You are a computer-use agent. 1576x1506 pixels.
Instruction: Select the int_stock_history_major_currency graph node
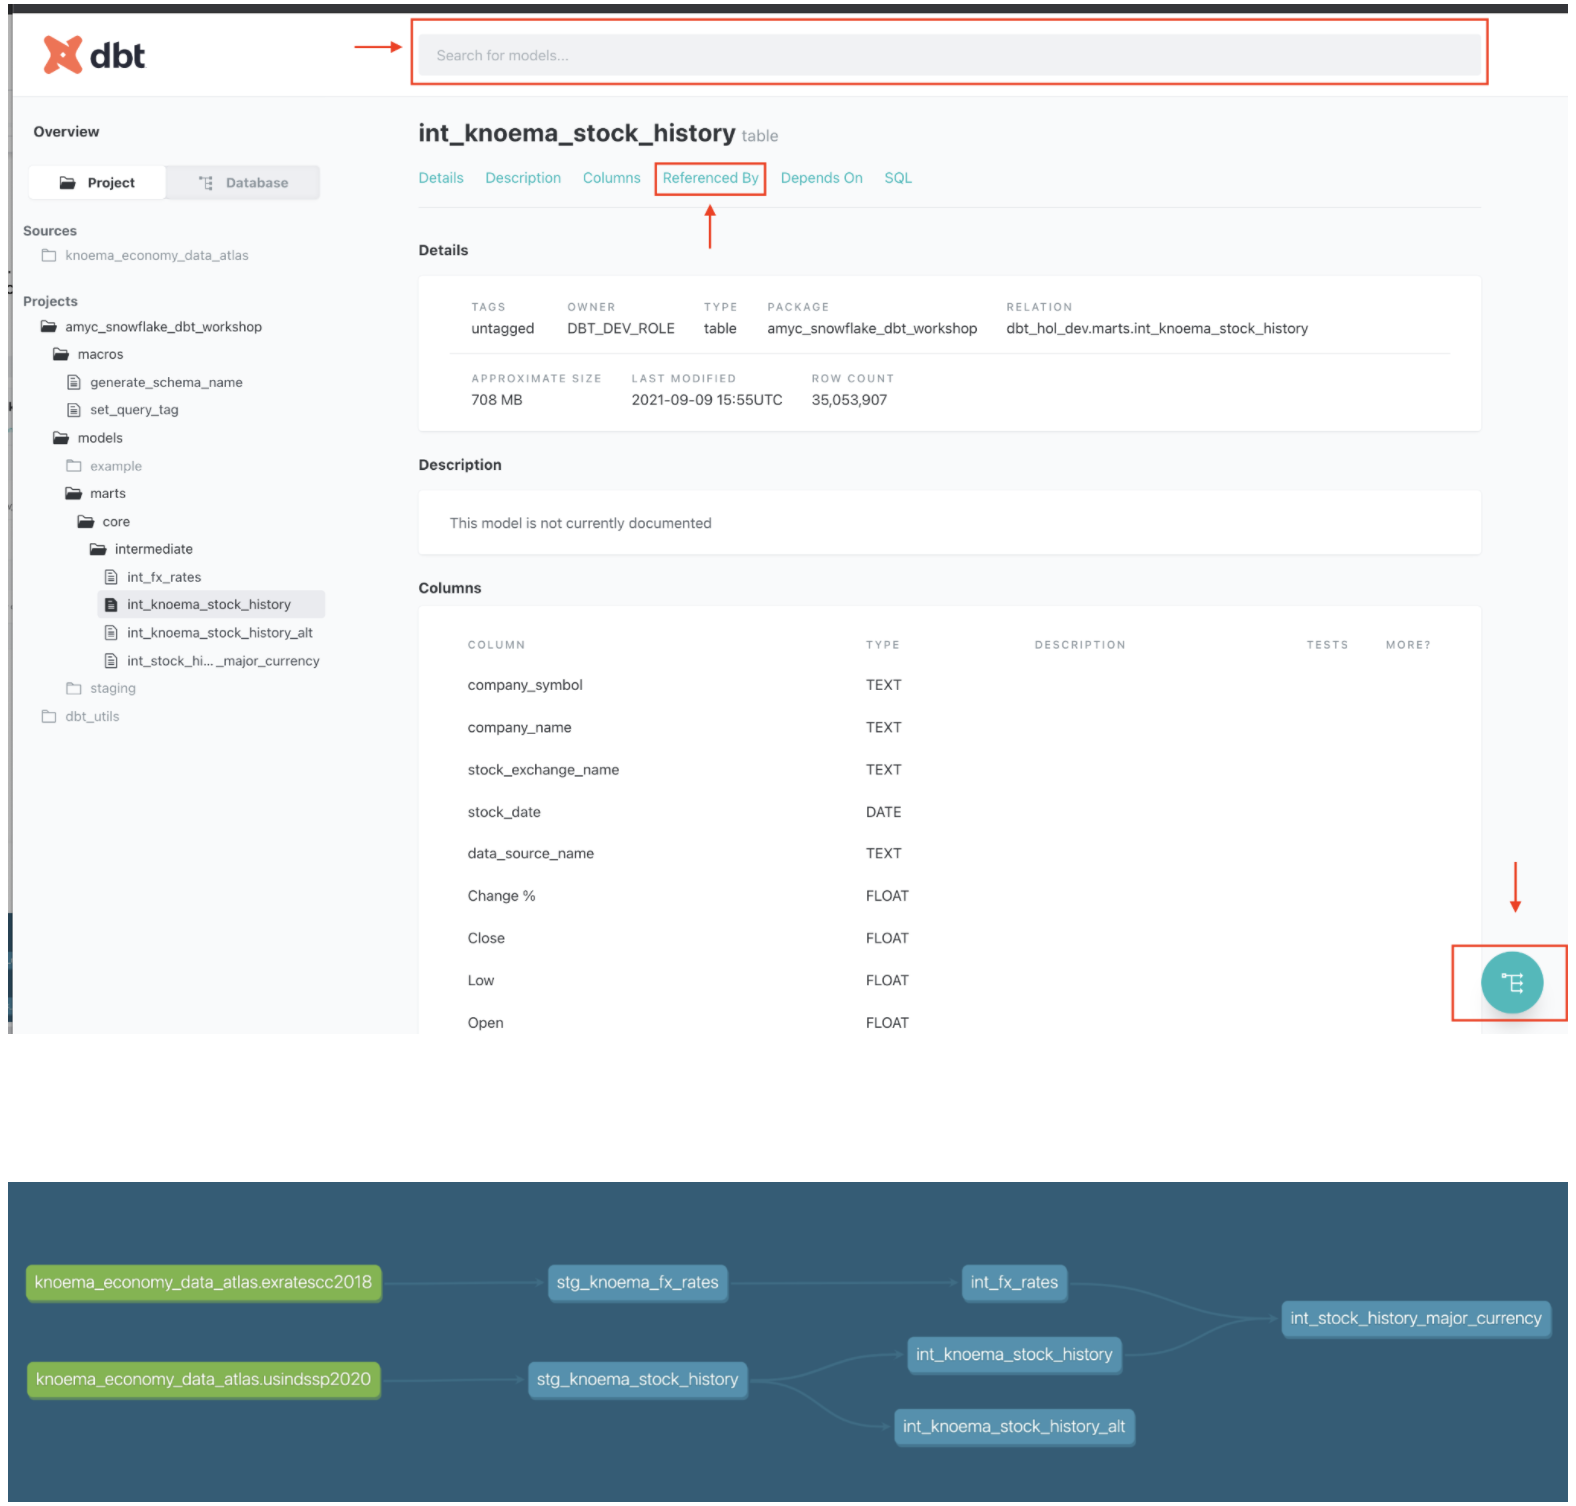tap(1415, 1318)
